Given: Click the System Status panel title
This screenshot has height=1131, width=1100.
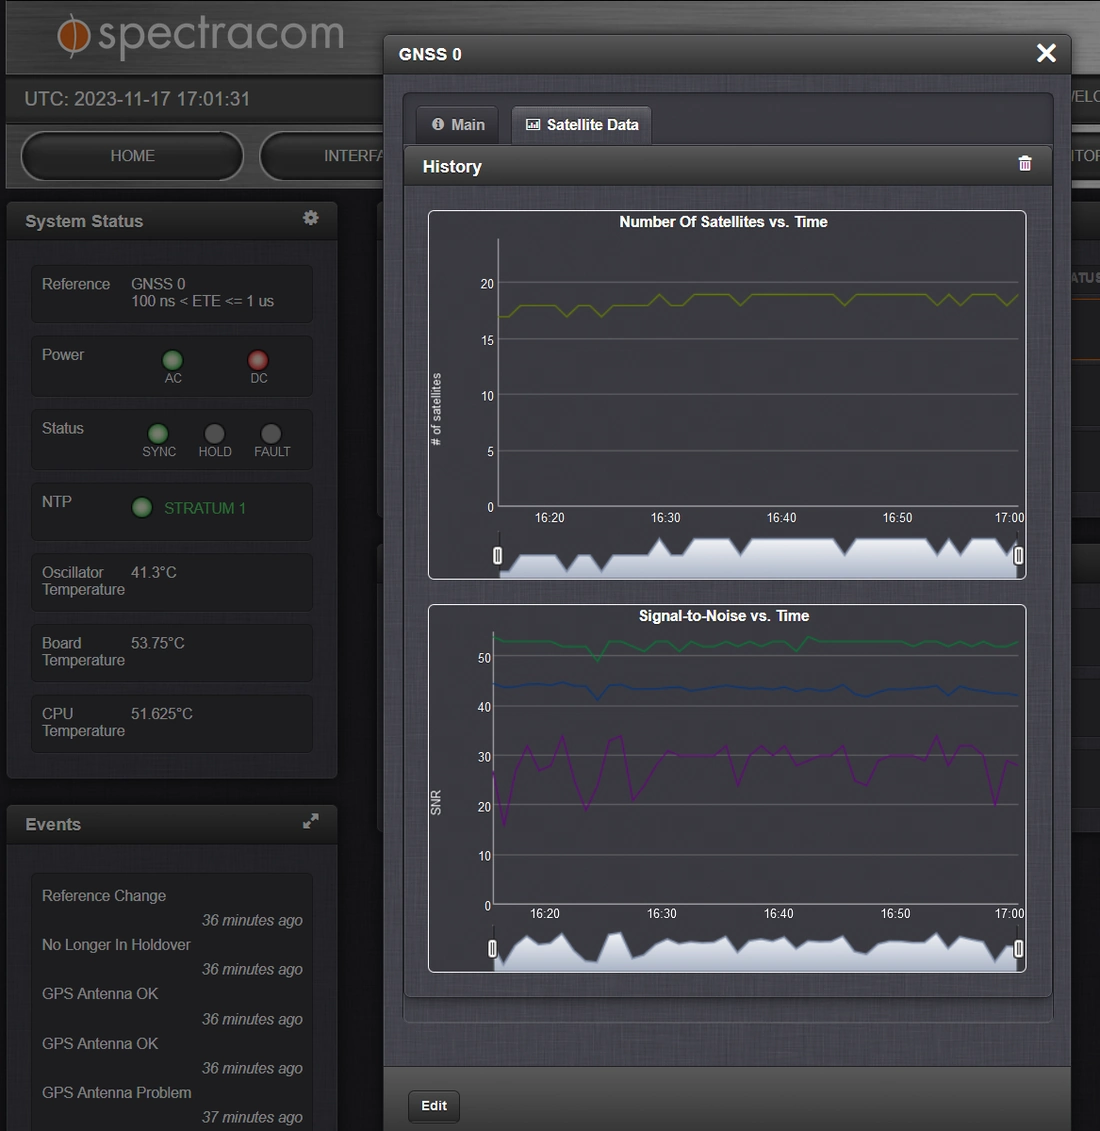Looking at the screenshot, I should tap(84, 221).
